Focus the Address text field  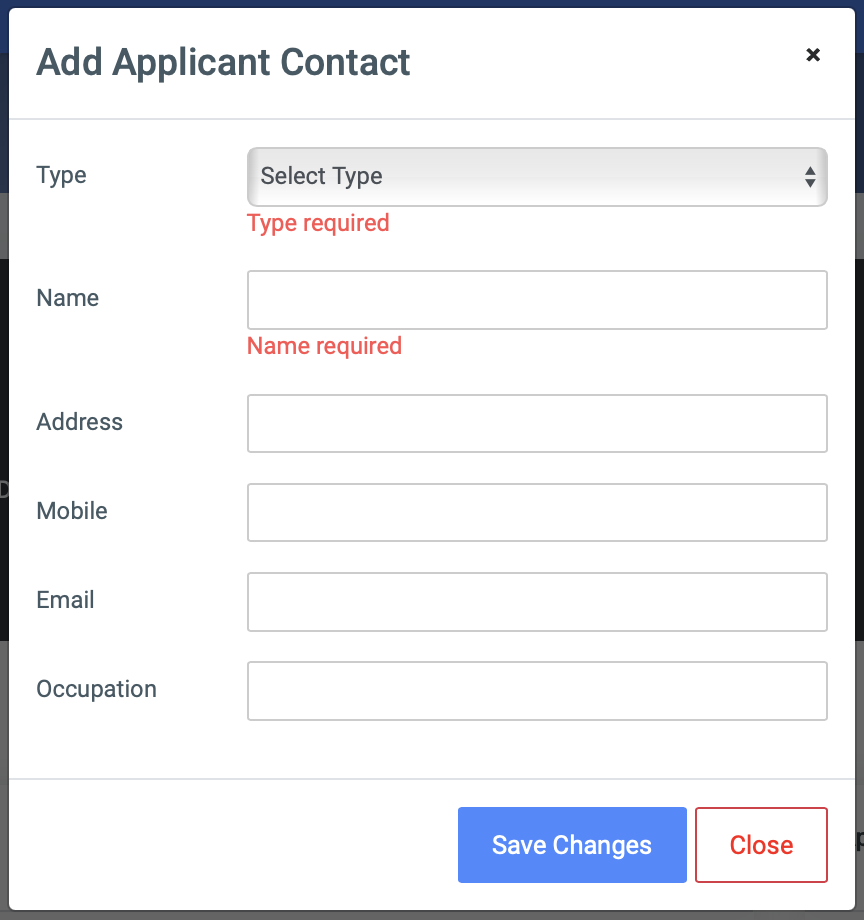[x=537, y=424]
